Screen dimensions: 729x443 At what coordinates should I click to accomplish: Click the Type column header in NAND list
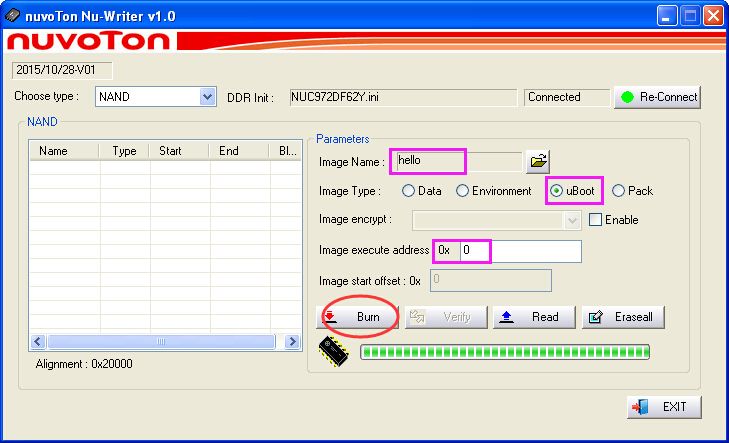pos(124,151)
